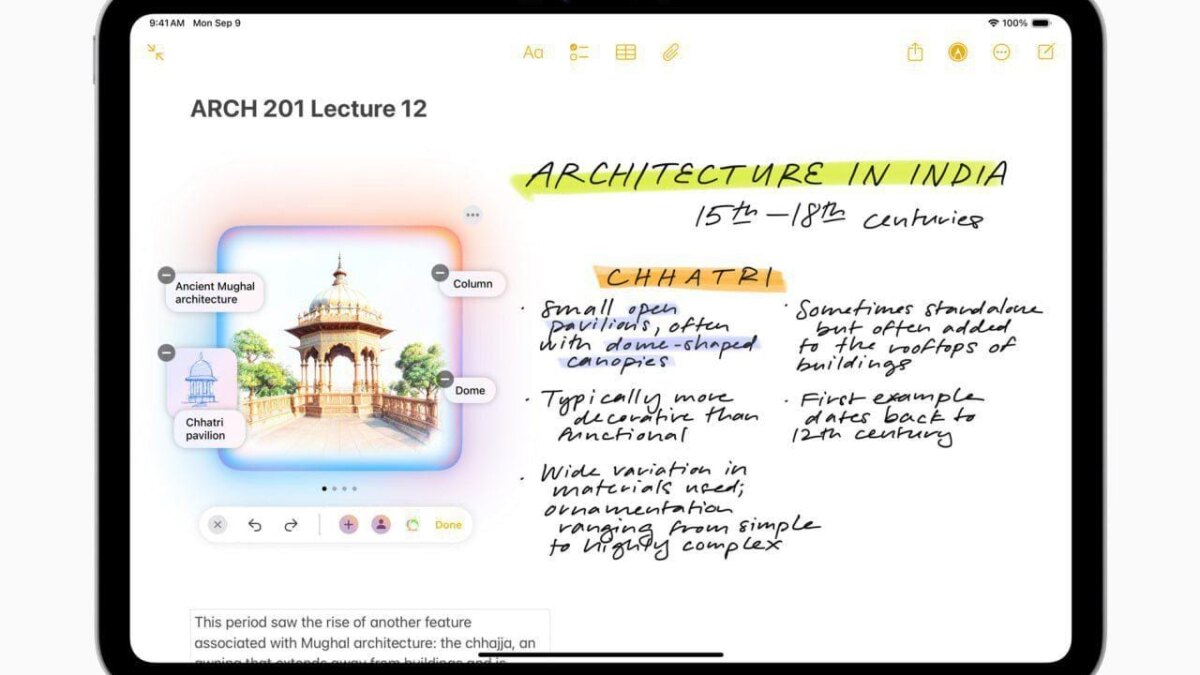Remove the Column concept tag
The height and width of the screenshot is (675, 1200).
pyautogui.click(x=440, y=273)
